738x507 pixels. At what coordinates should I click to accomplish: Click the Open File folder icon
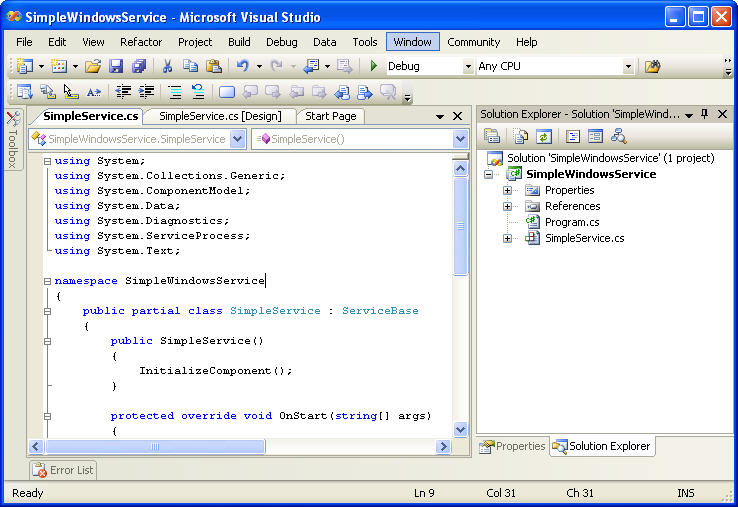pyautogui.click(x=93, y=66)
